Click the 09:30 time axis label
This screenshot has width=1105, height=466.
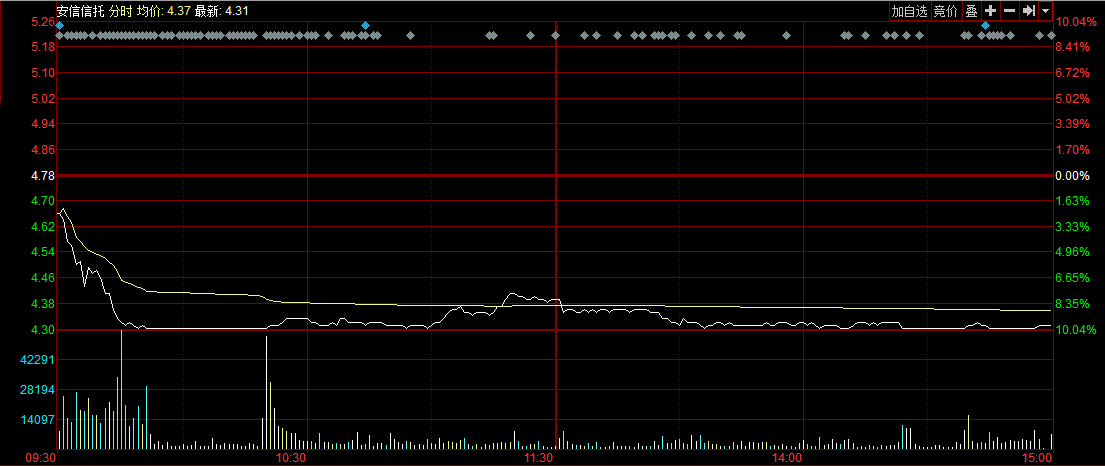point(41,458)
